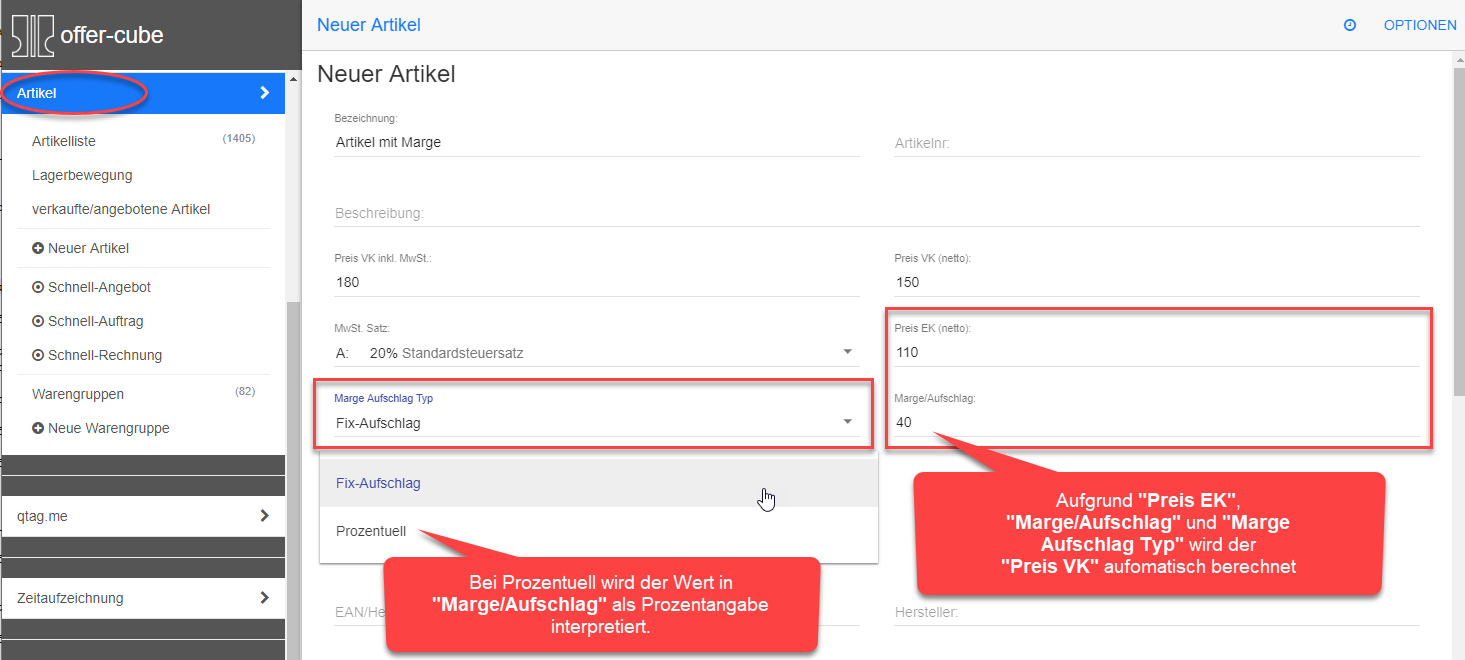Screen dimensions: 1465x660
Task: Click the Preis EK (netto) field
Action: click(1157, 352)
